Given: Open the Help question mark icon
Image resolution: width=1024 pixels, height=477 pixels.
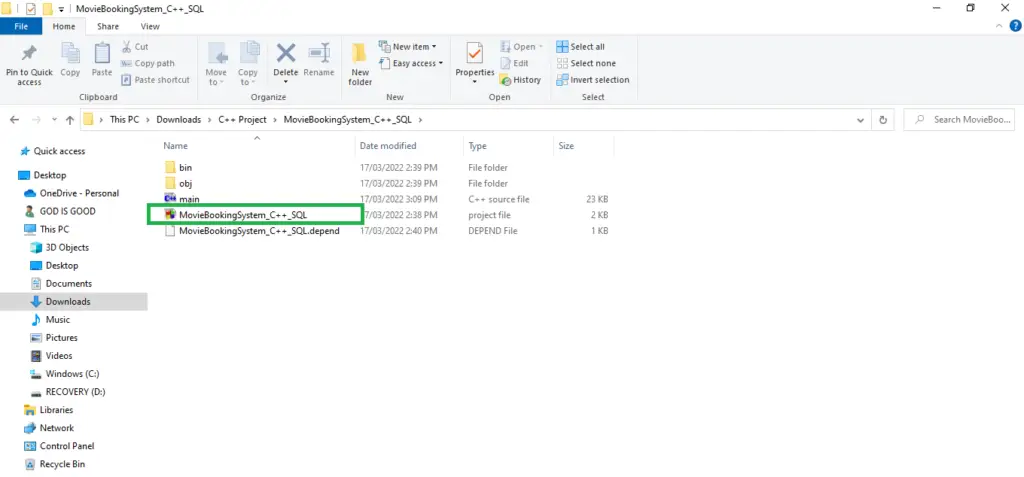Looking at the screenshot, I should [x=1015, y=26].
